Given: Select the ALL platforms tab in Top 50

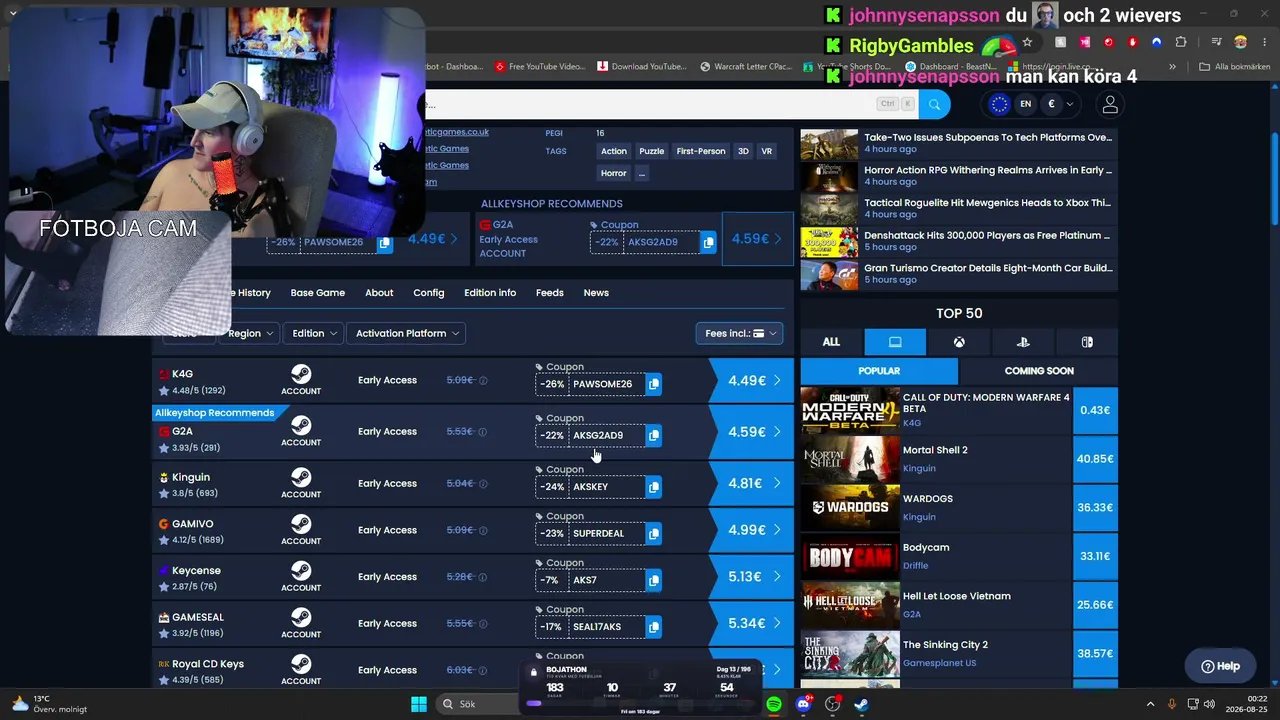Looking at the screenshot, I should tap(831, 342).
